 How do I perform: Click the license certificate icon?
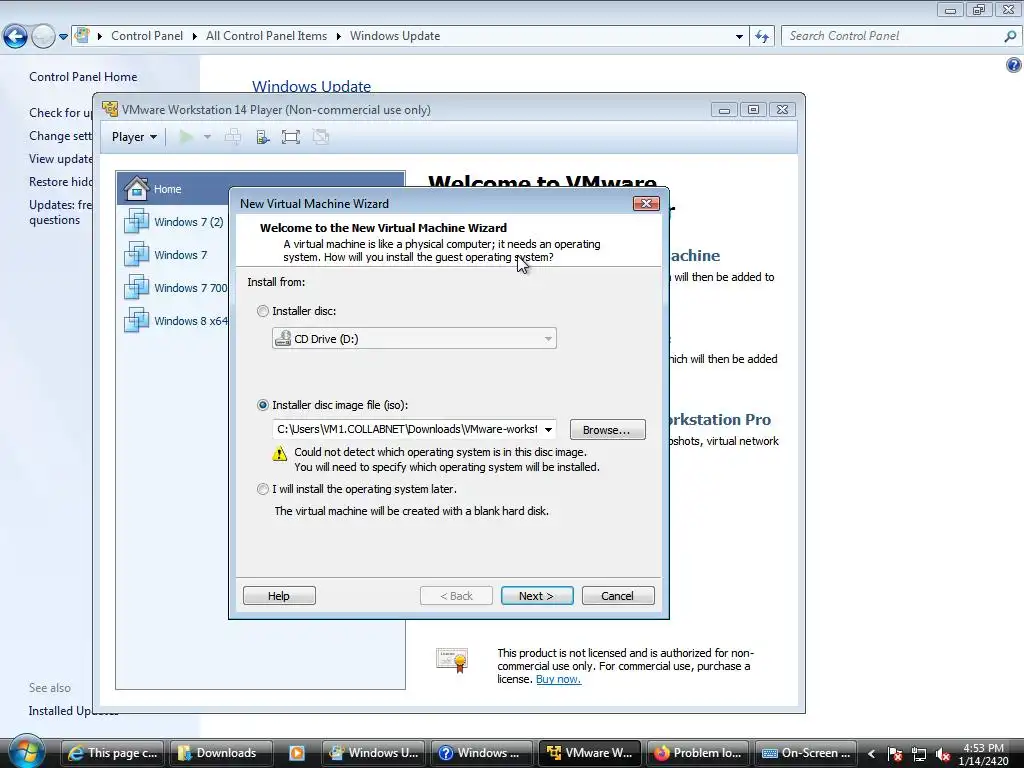tap(452, 660)
